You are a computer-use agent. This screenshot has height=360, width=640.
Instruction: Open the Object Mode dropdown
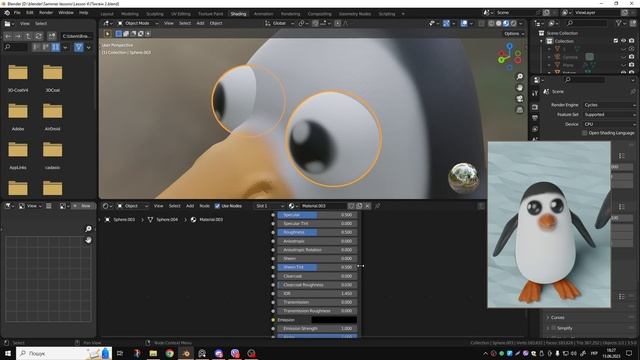click(138, 24)
